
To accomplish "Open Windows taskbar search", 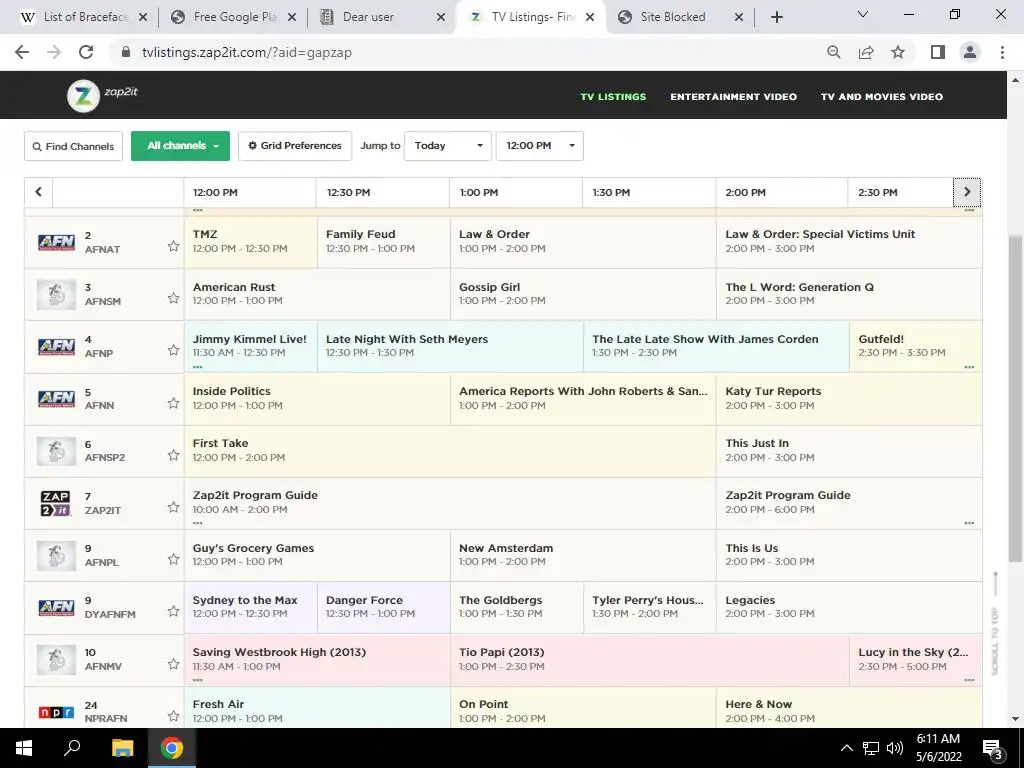I will (72, 748).
